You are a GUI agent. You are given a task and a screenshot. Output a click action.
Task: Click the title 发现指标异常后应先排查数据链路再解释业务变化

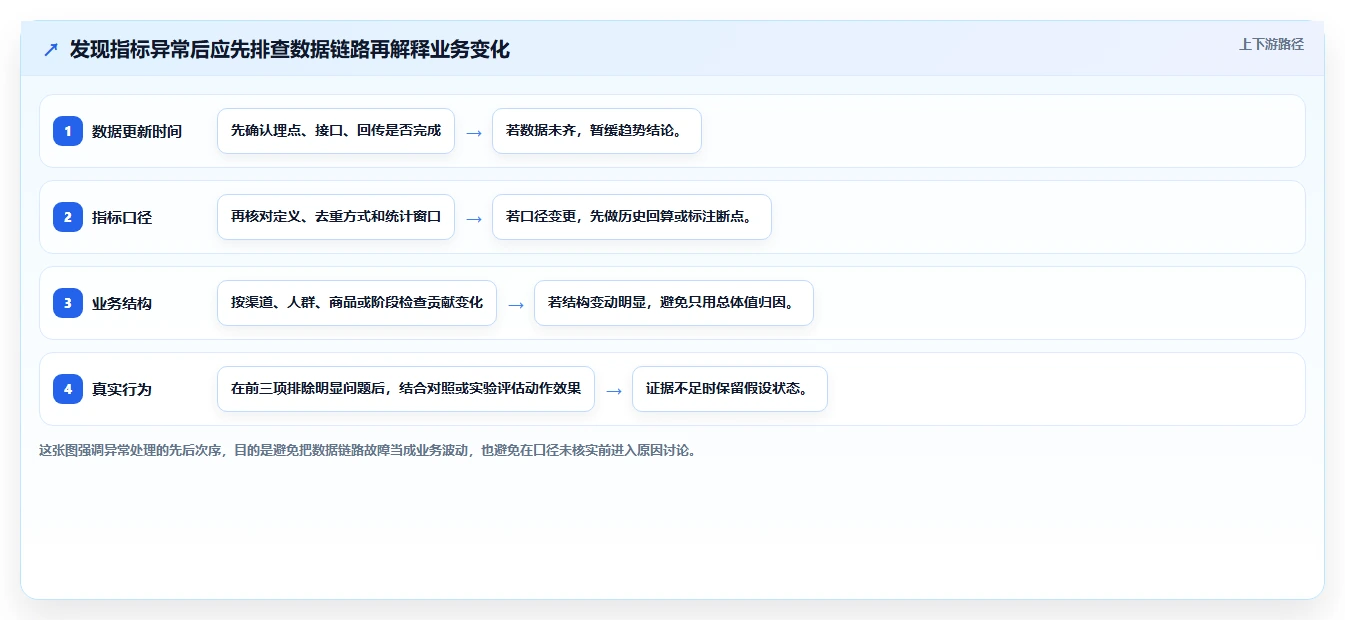(290, 49)
